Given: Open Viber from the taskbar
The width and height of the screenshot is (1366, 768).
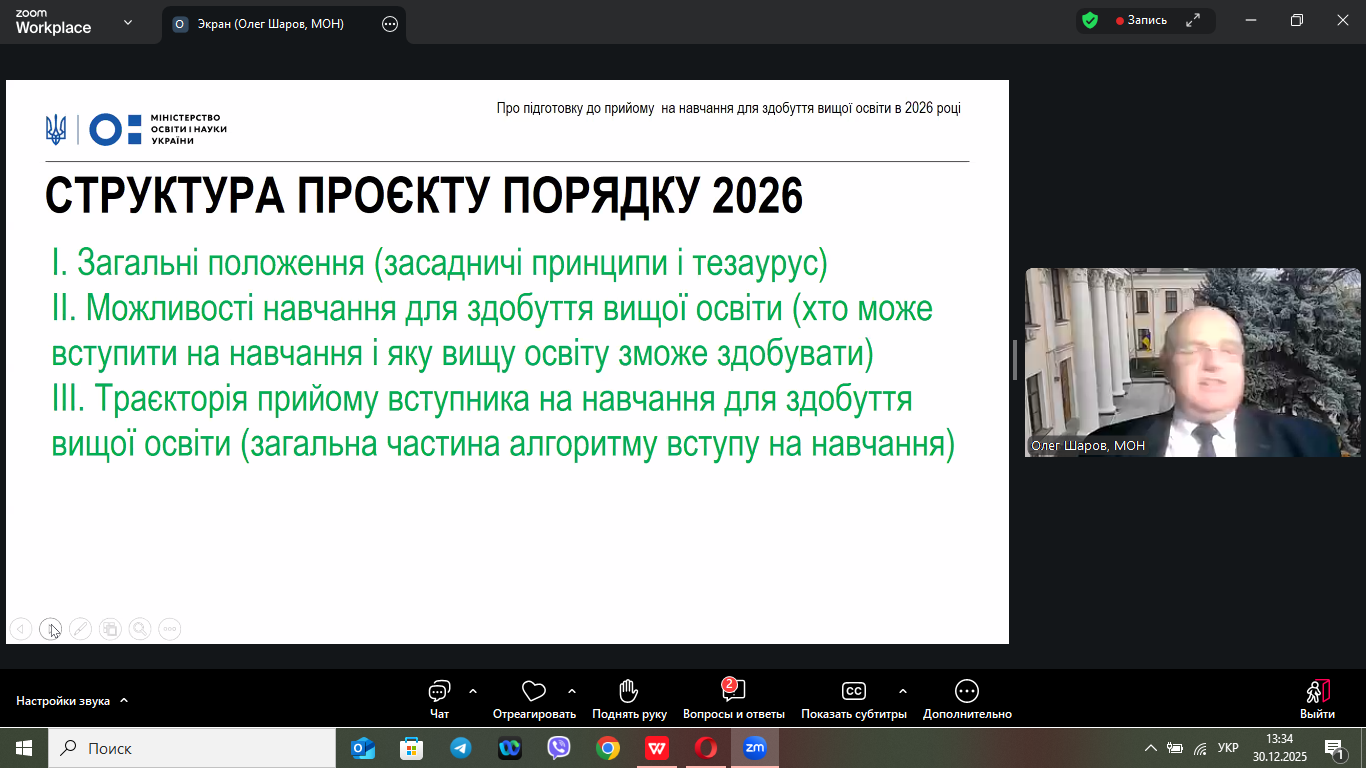Looking at the screenshot, I should pos(558,748).
